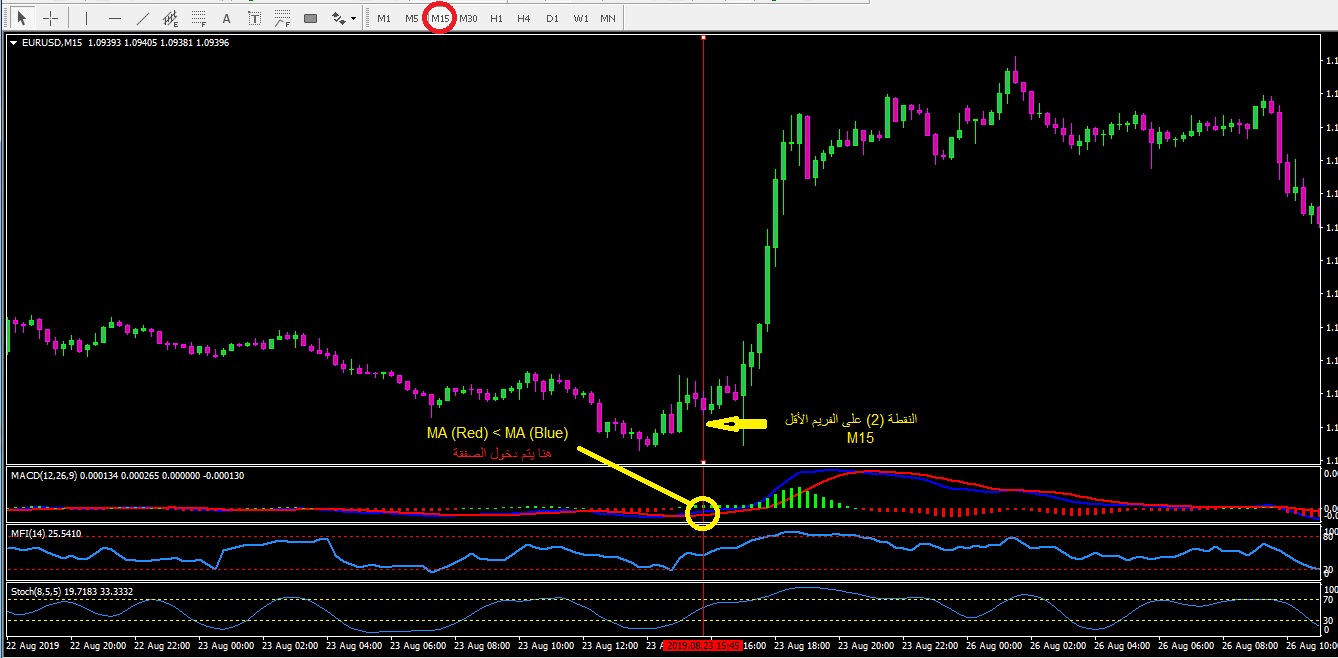Image resolution: width=1338 pixels, height=658 pixels.
Task: Choose the Horizontal Line drawing tool
Action: tap(115, 18)
